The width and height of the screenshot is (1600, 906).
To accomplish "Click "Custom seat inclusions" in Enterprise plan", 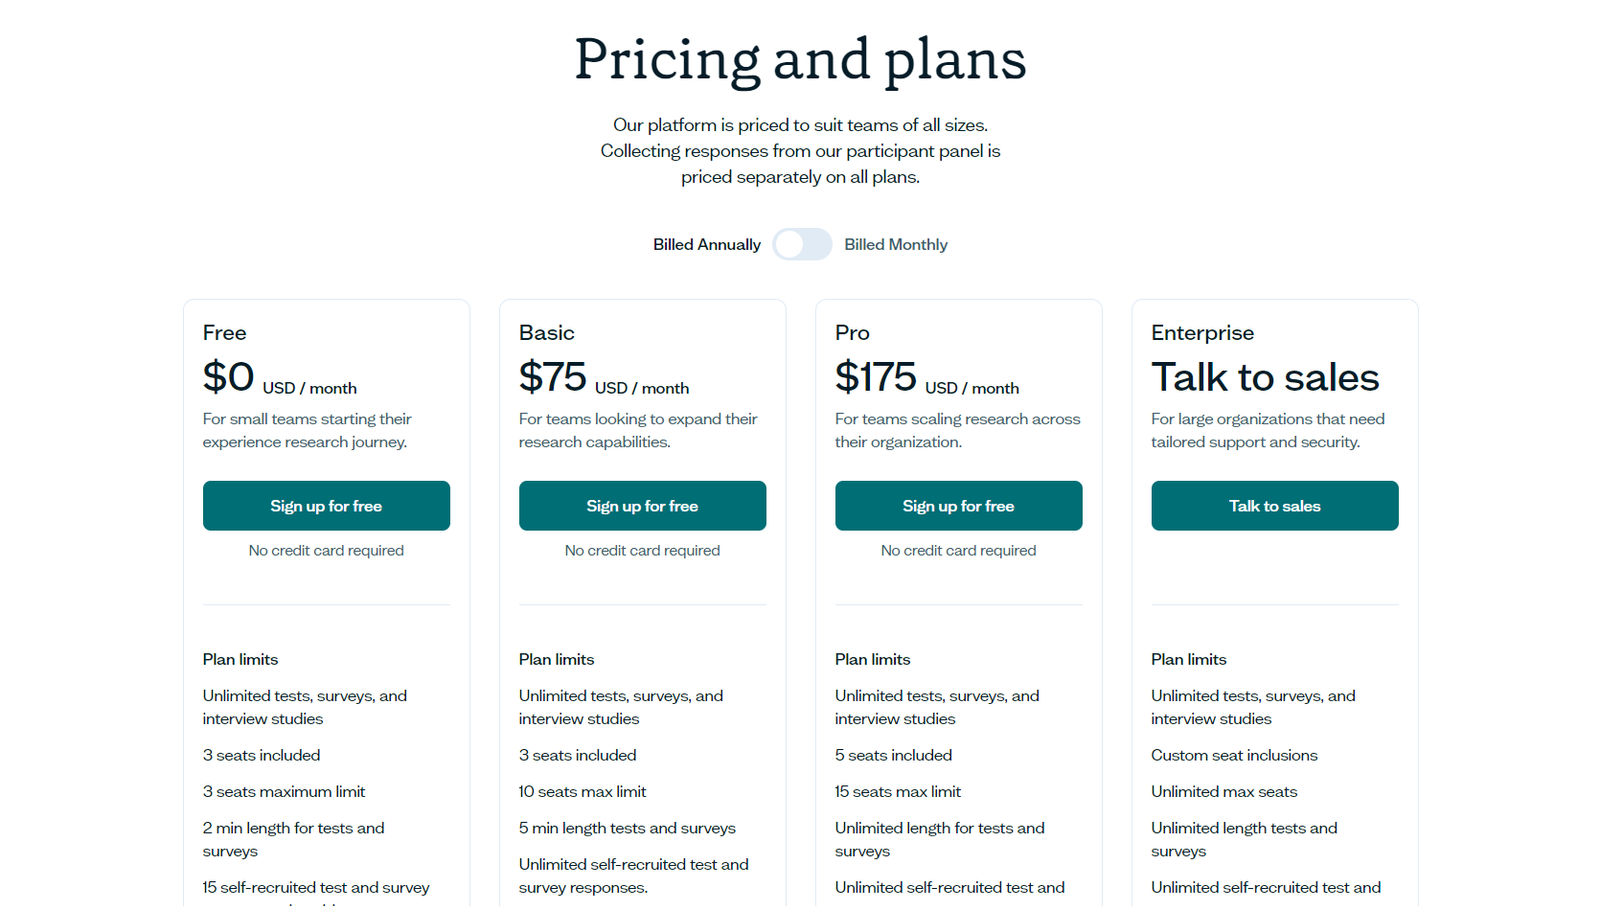I will 1233,755.
